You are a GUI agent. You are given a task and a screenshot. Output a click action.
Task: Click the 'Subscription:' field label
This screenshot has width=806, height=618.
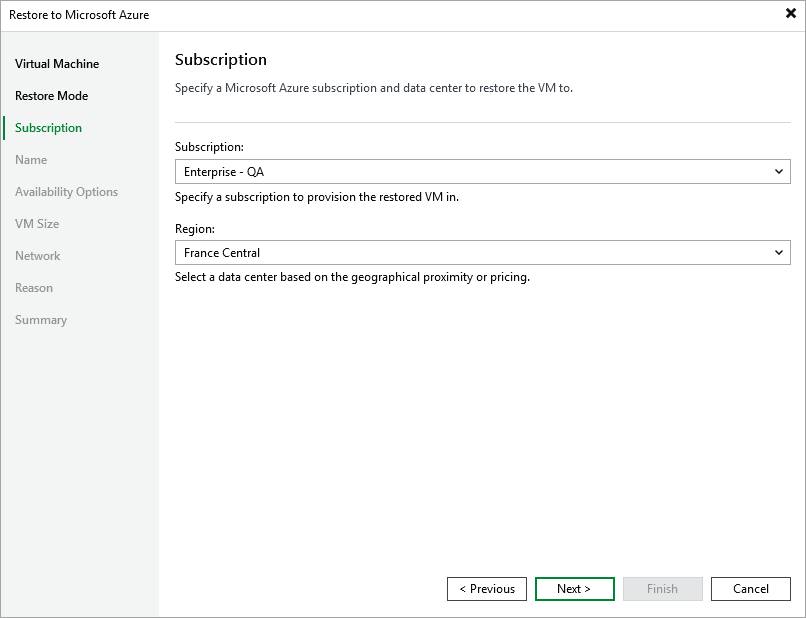click(x=209, y=147)
